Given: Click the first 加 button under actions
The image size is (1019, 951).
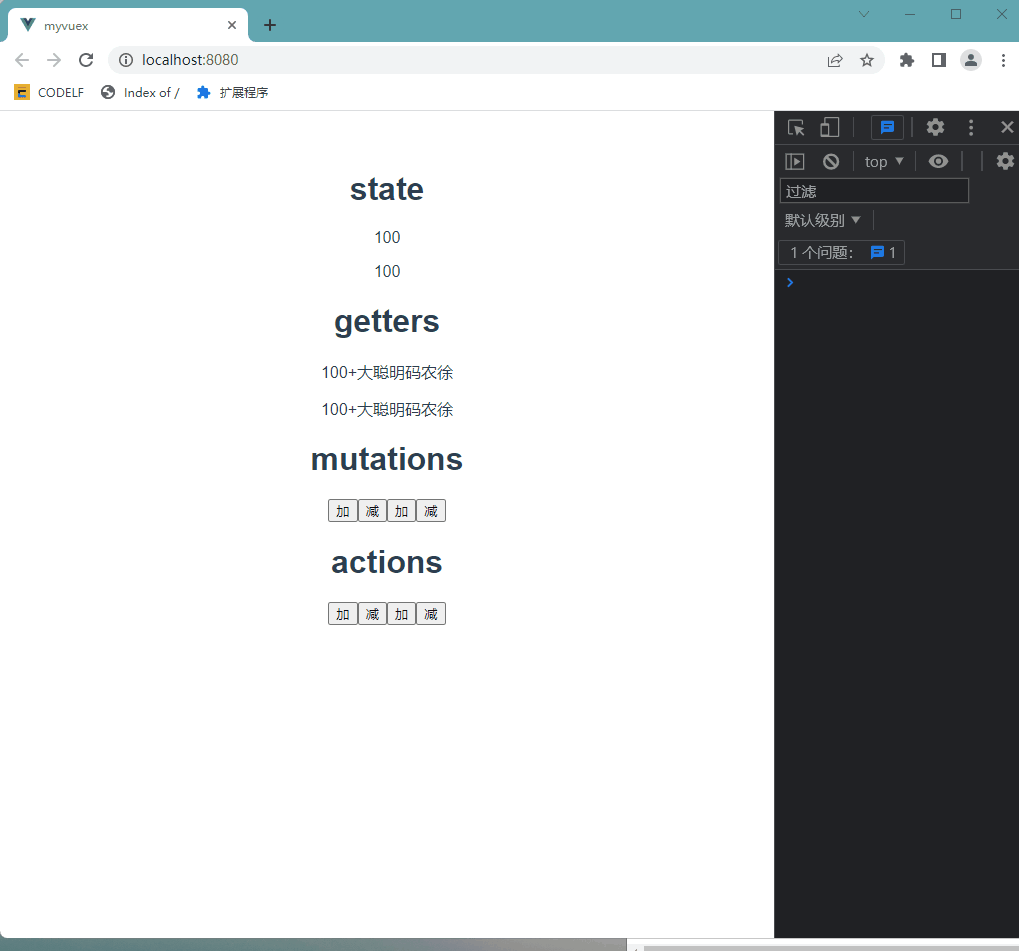Looking at the screenshot, I should coord(342,614).
